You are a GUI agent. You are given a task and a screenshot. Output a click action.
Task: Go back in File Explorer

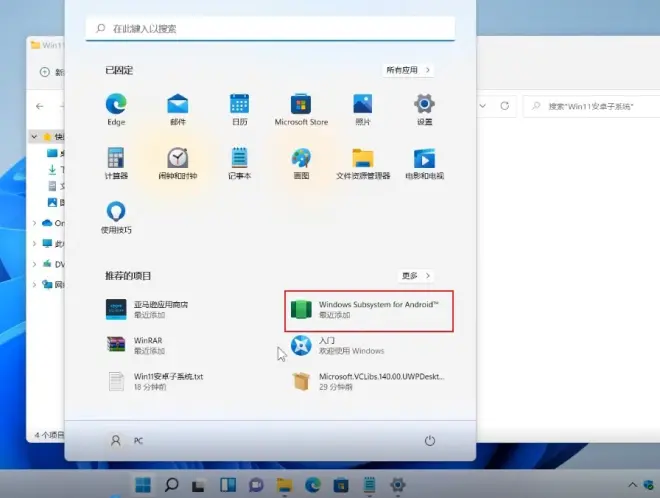(x=40, y=106)
